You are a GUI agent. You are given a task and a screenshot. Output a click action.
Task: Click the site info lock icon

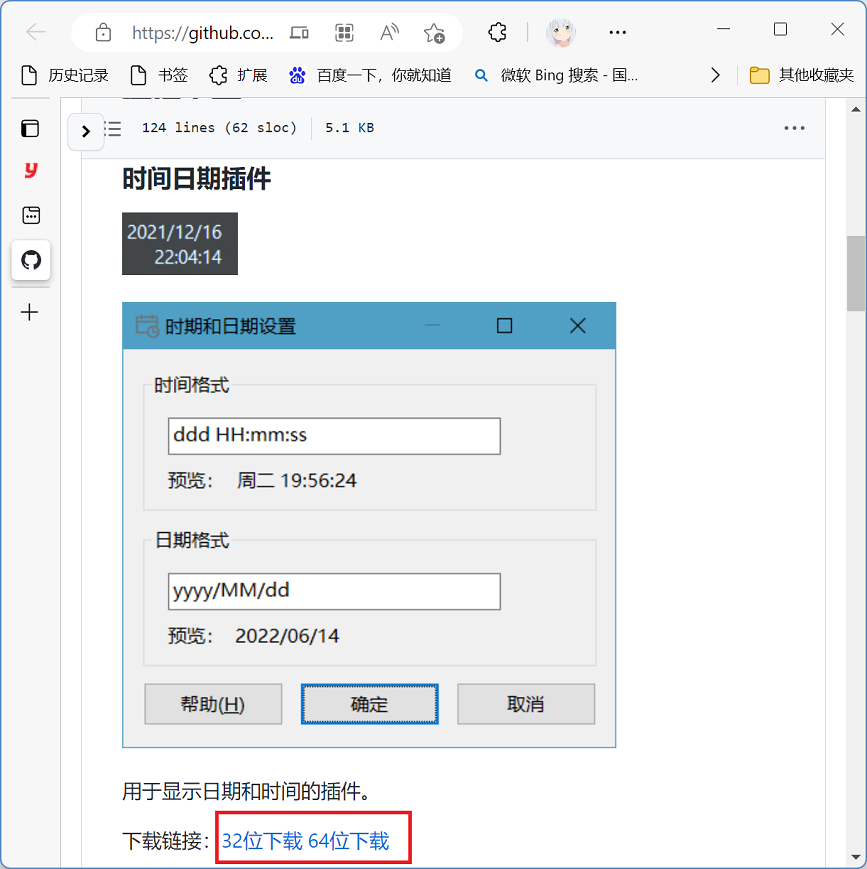click(x=103, y=33)
